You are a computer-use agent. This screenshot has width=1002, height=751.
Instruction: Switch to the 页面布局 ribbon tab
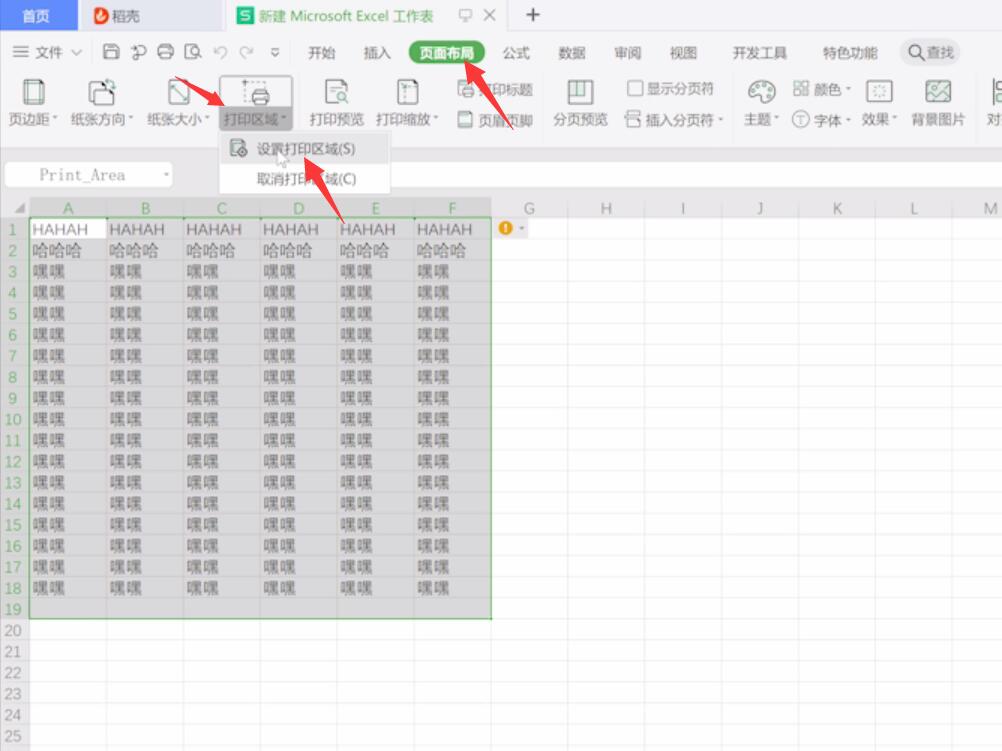447,52
